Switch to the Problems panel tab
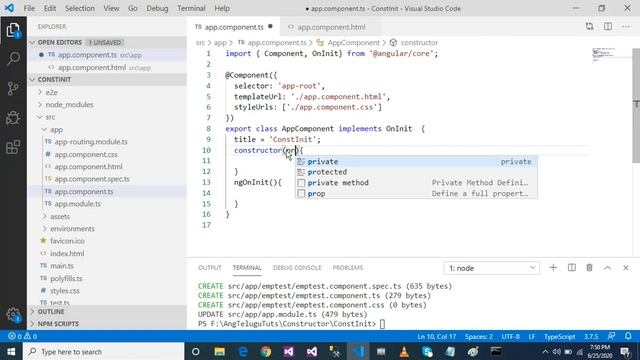This screenshot has width=640, height=360. [348, 268]
